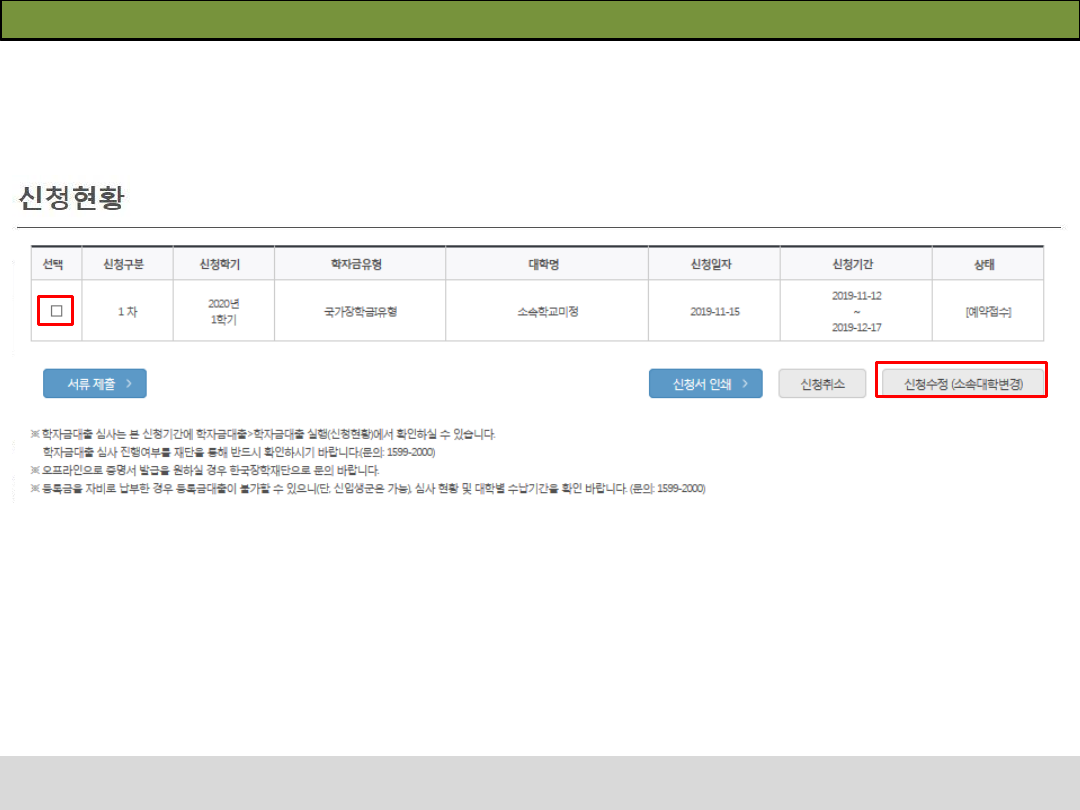Click the 국가장학금I유형 scholarship type cell
Image resolution: width=1080 pixels, height=810 pixels.
360,311
